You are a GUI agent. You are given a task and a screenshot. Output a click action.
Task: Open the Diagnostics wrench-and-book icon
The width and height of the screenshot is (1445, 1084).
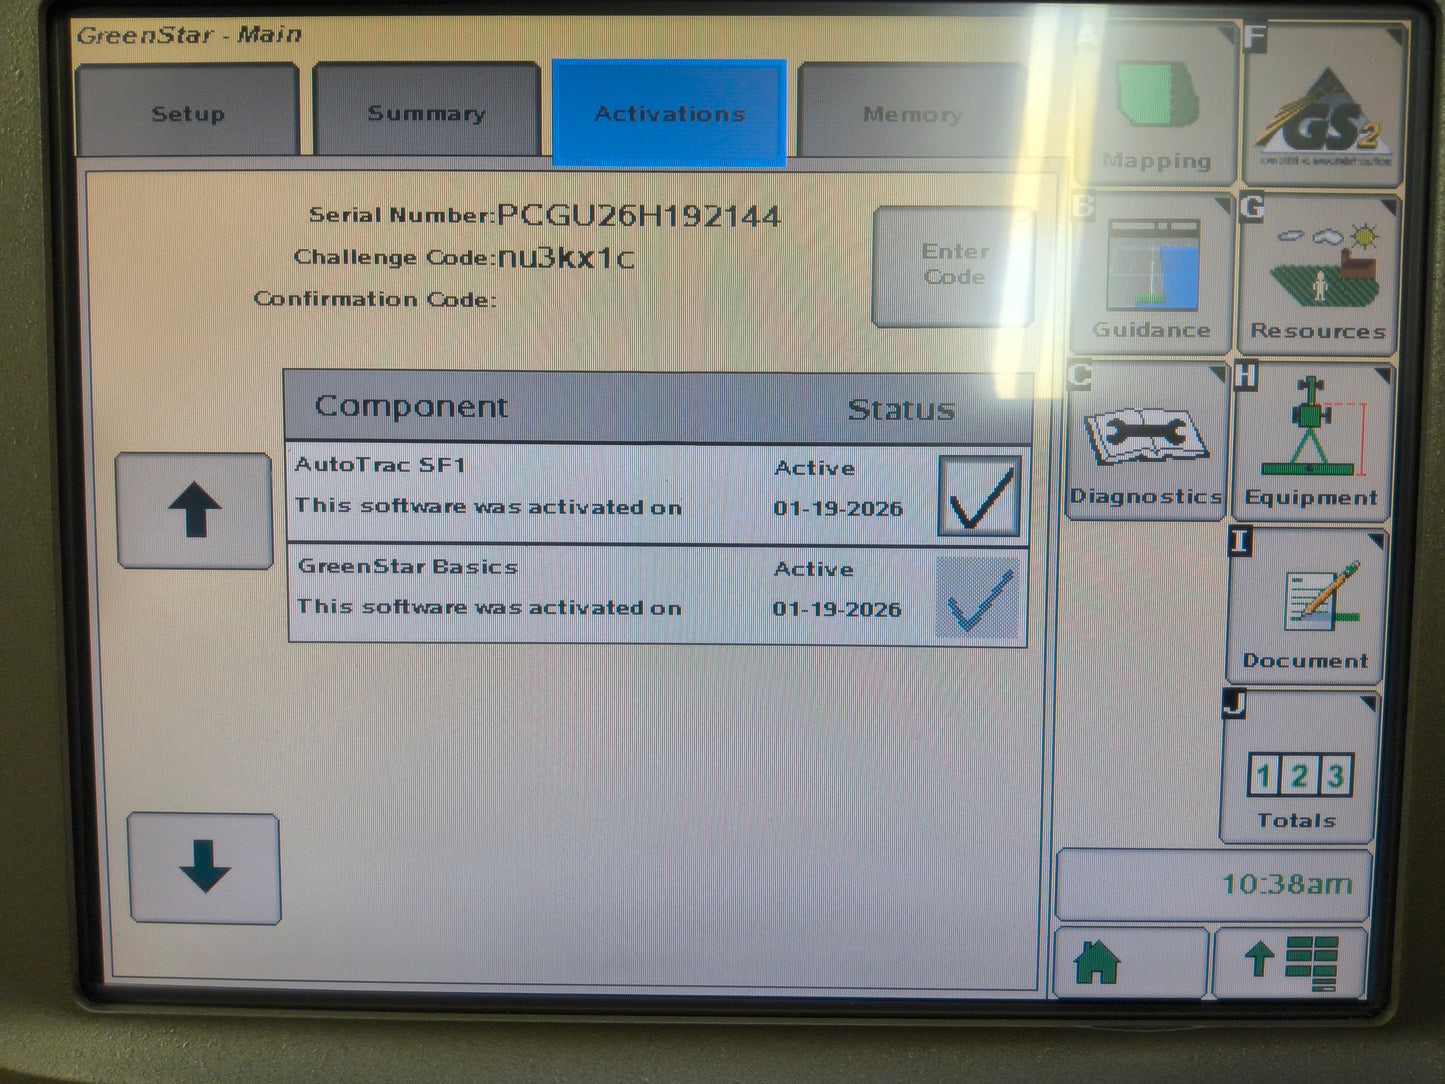[1146, 441]
